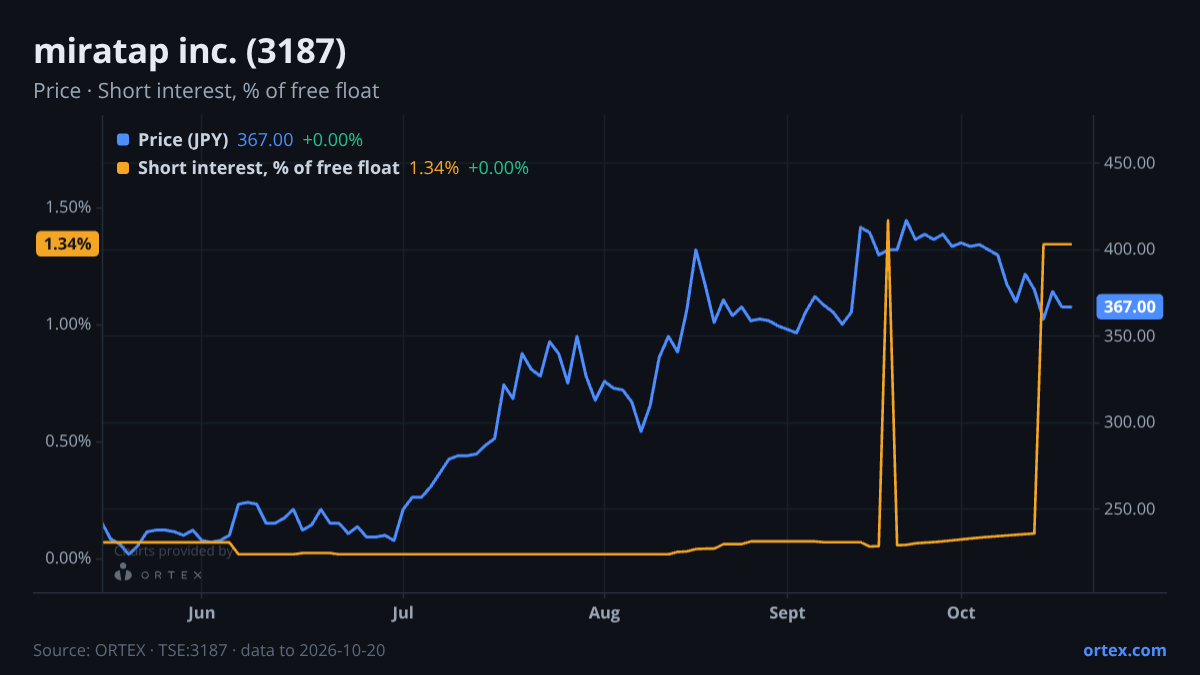The width and height of the screenshot is (1200, 675).
Task: Click the 367.00 price value in the legend
Action: pyautogui.click(x=265, y=140)
